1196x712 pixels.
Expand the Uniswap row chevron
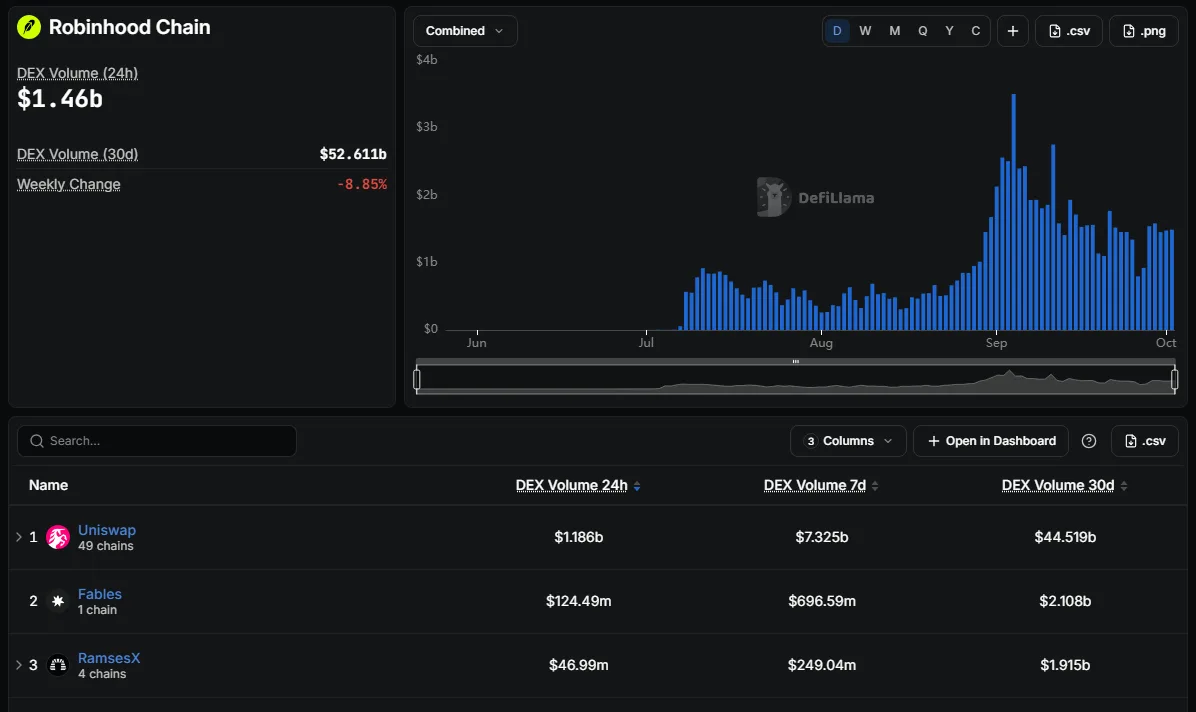[x=19, y=537]
